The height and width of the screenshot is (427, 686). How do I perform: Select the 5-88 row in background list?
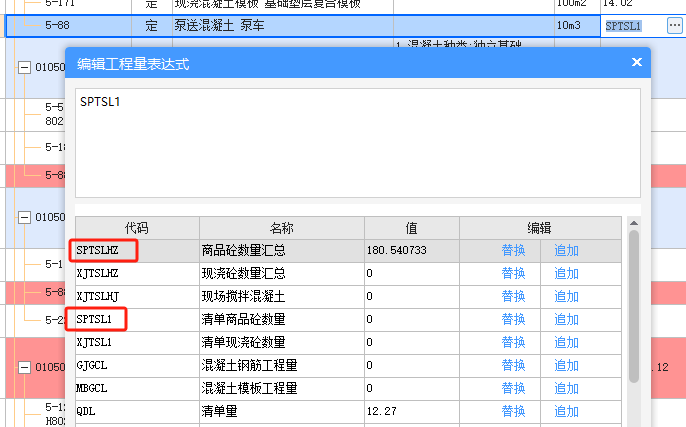(303, 26)
